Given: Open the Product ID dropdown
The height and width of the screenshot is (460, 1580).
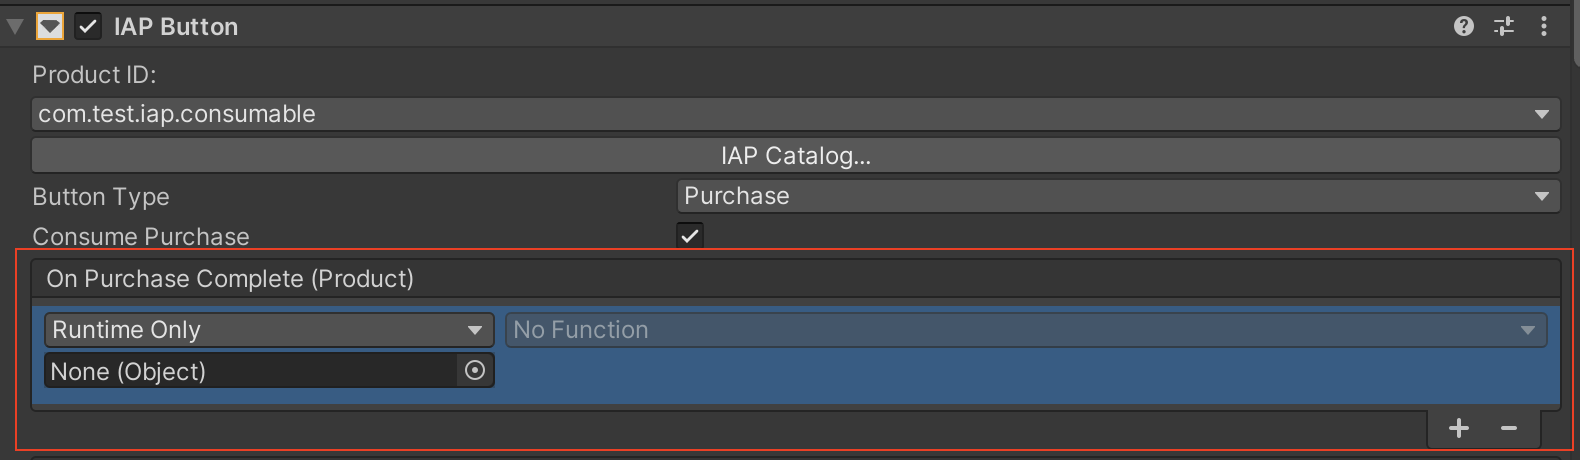Looking at the screenshot, I should pyautogui.click(x=795, y=114).
